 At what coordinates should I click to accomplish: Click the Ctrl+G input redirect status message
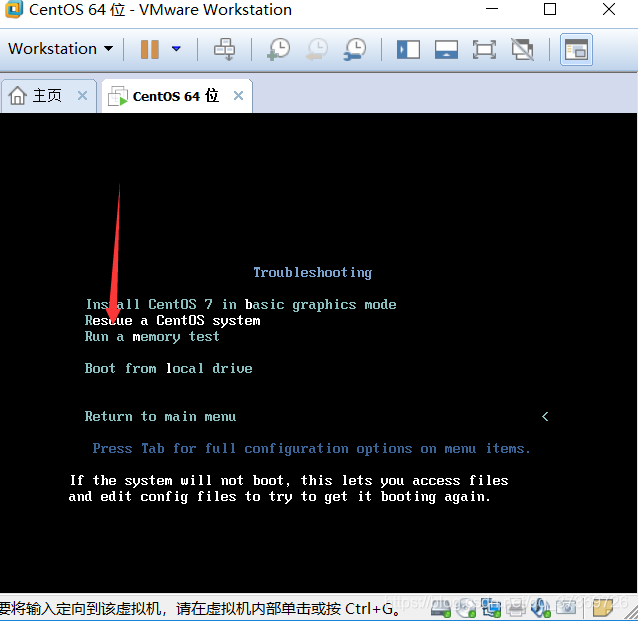(x=200, y=609)
